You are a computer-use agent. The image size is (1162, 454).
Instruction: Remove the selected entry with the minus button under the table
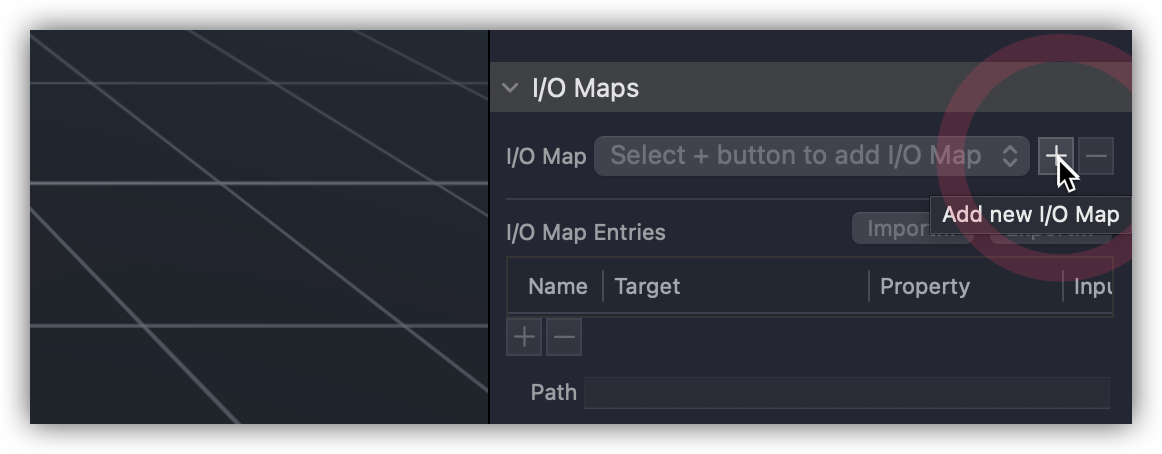[564, 337]
